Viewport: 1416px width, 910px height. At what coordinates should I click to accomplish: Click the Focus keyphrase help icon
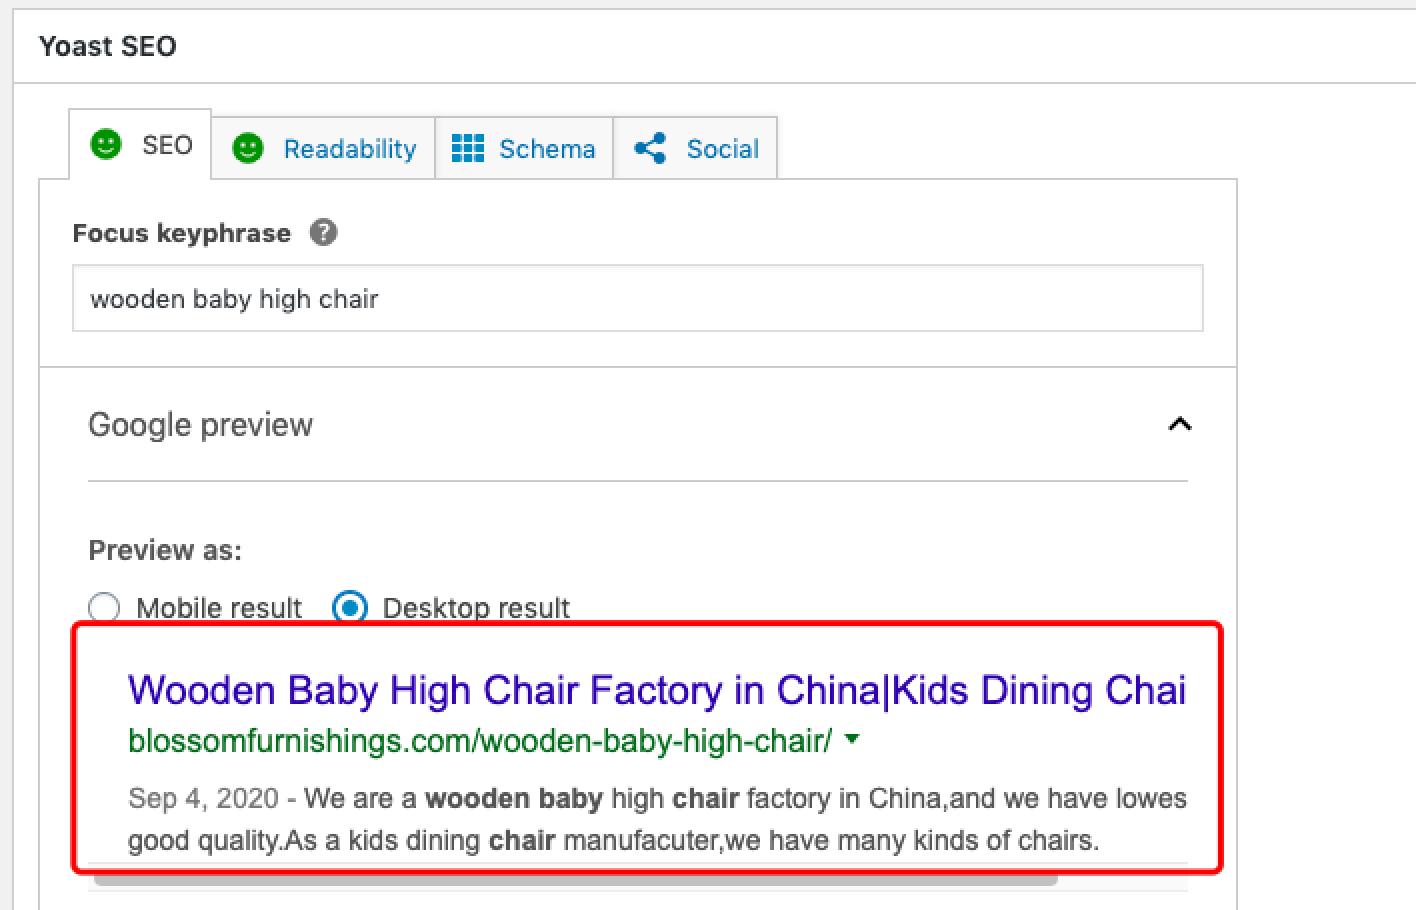323,233
